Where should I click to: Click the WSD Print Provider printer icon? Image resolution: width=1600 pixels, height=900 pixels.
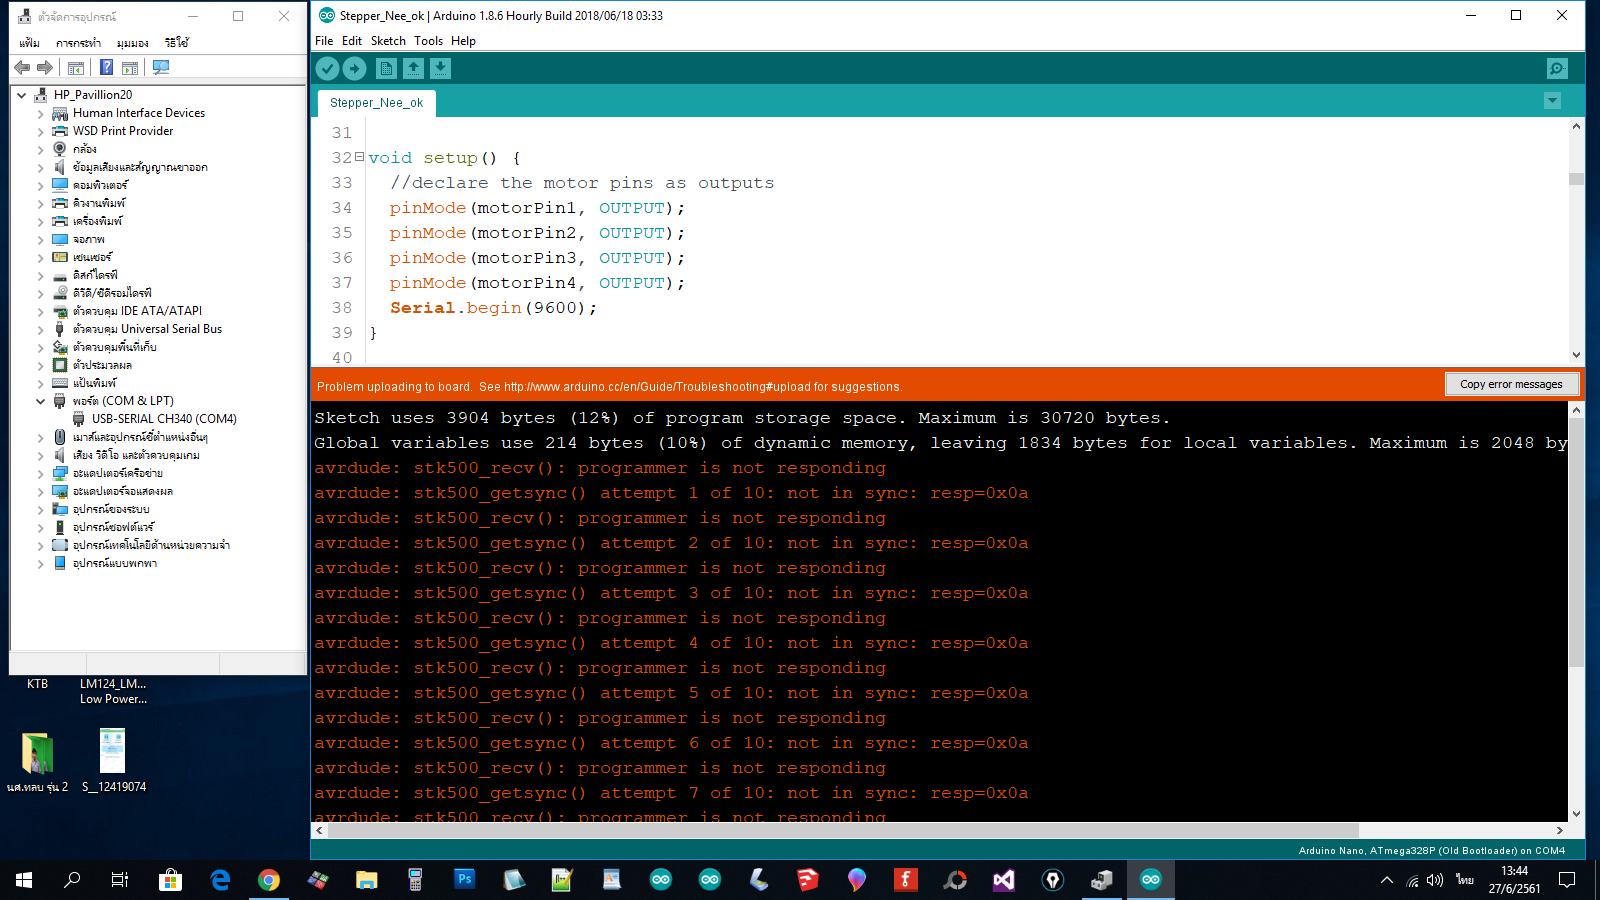60,131
